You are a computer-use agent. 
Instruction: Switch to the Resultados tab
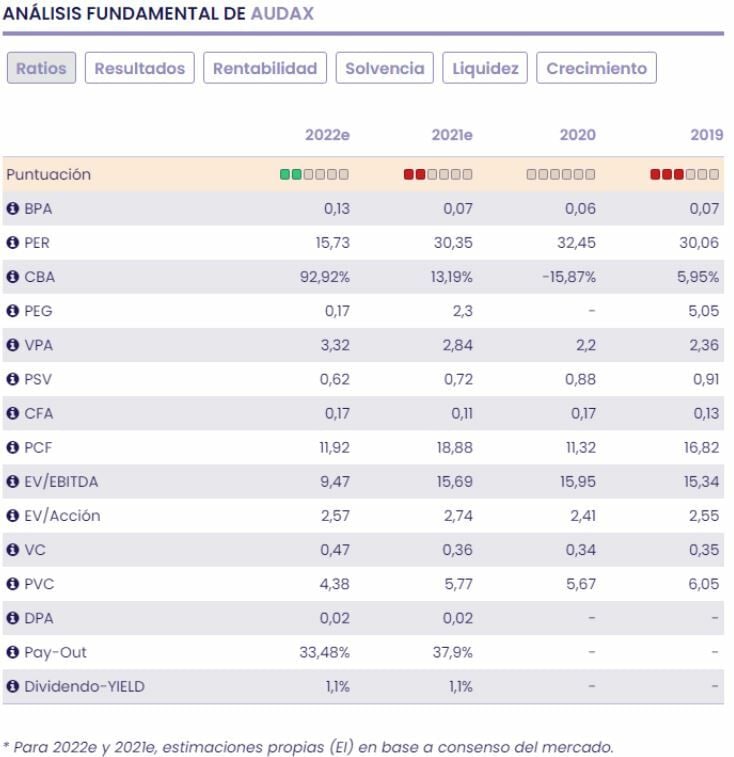pyautogui.click(x=140, y=69)
